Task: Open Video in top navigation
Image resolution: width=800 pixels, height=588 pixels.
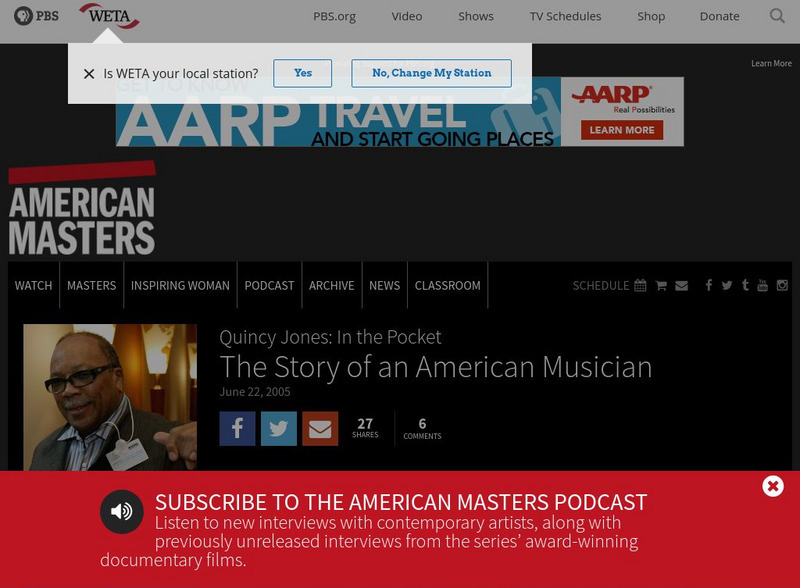Action: [x=407, y=16]
